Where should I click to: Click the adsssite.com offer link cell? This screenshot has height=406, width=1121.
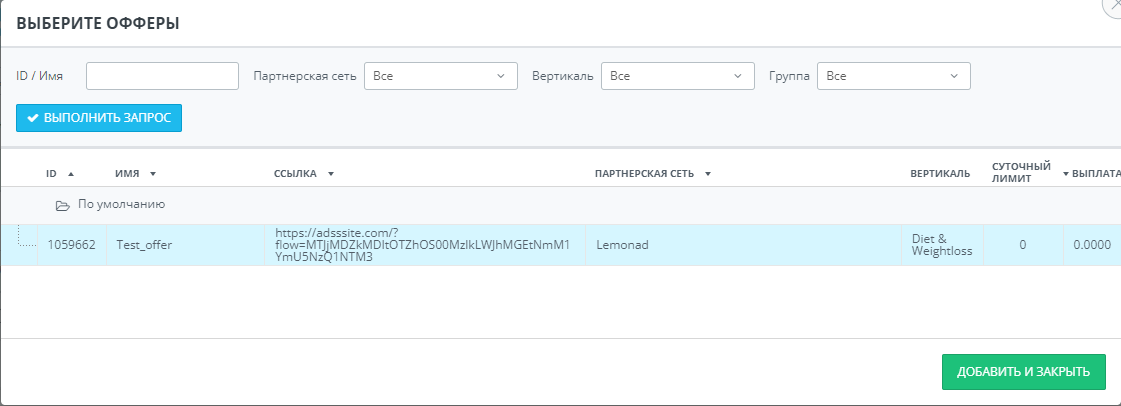[x=422, y=245]
